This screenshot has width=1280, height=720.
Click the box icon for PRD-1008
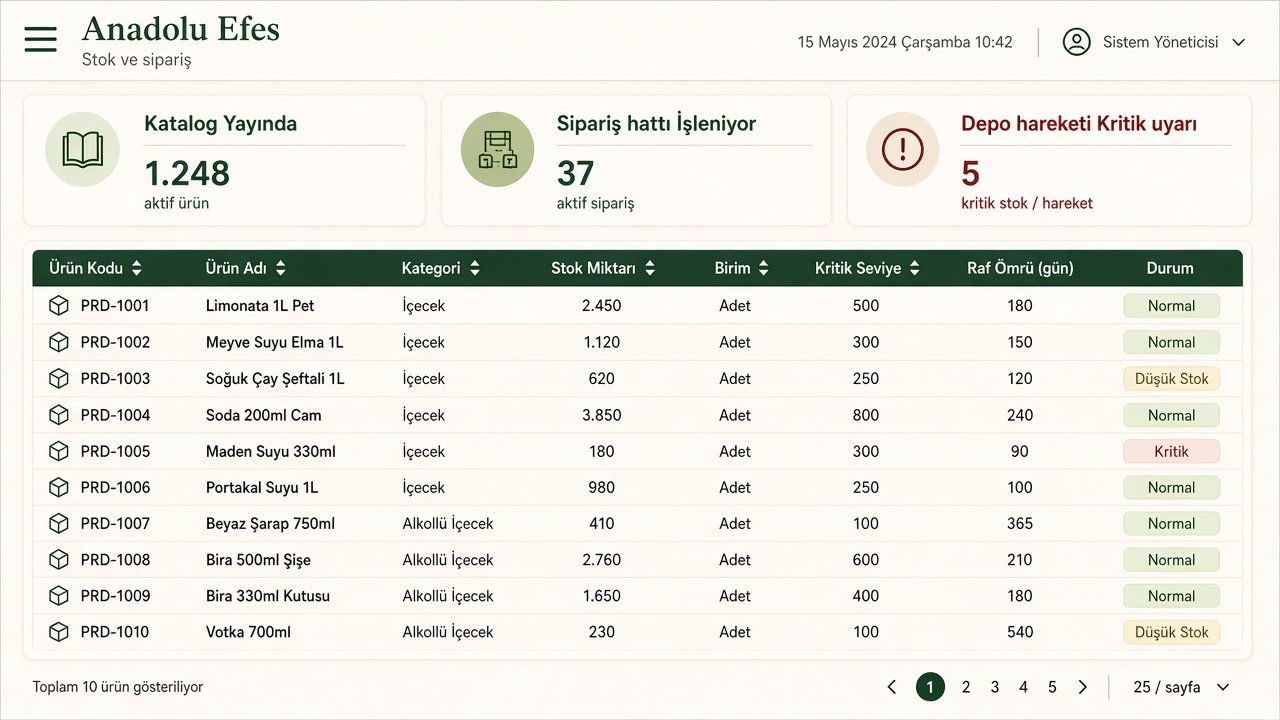pos(59,560)
